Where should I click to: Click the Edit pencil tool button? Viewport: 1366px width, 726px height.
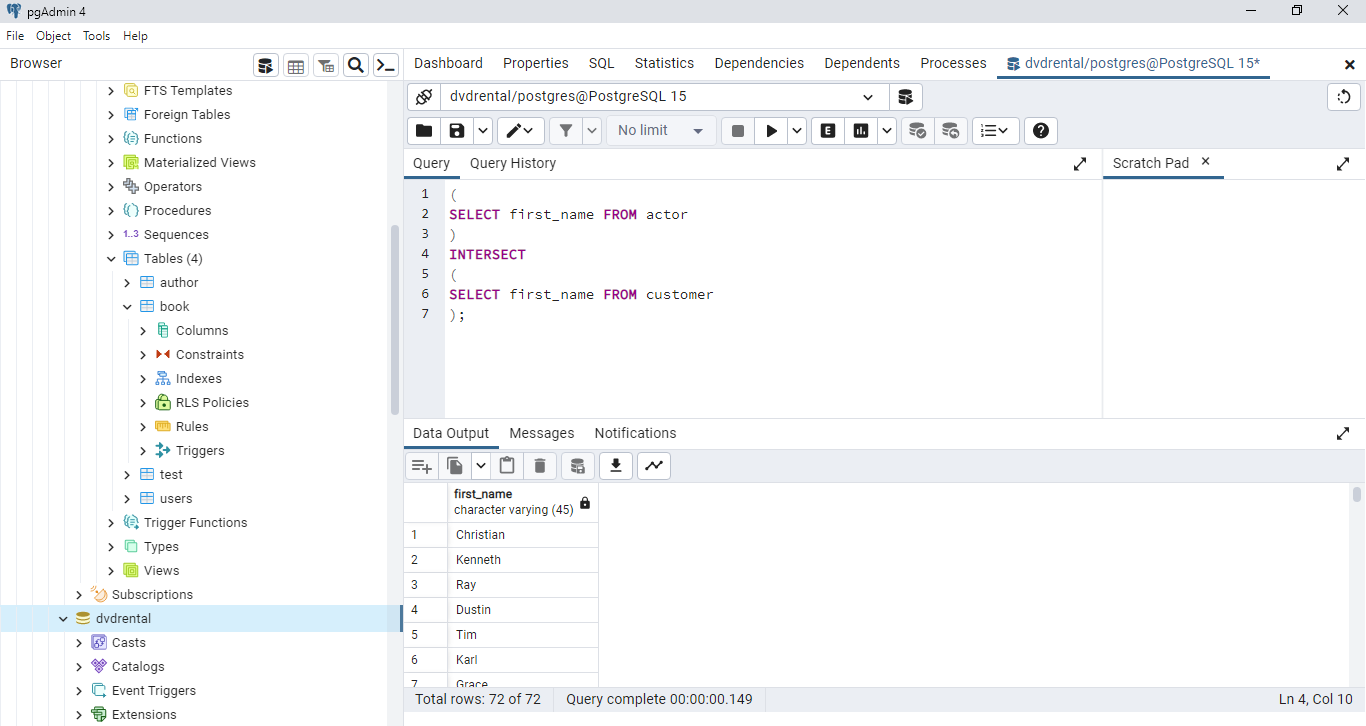(x=521, y=131)
